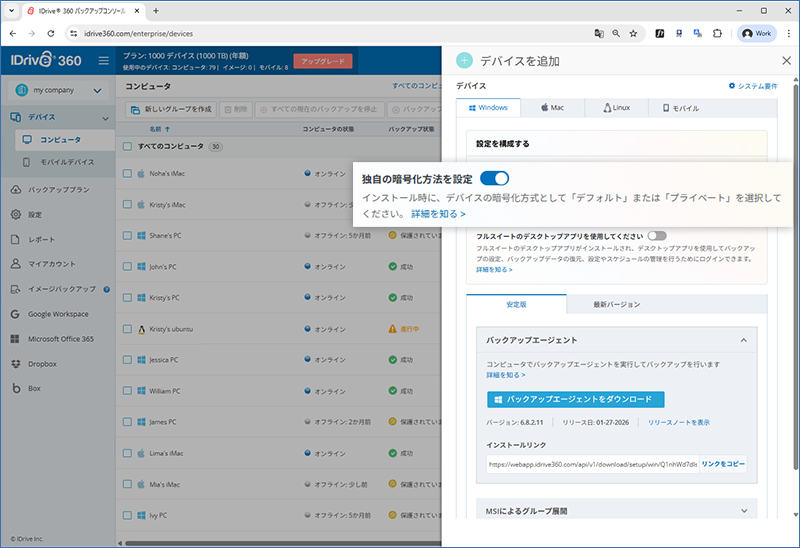Switch to the Mac device tab
The image size is (800, 548).
550,107
